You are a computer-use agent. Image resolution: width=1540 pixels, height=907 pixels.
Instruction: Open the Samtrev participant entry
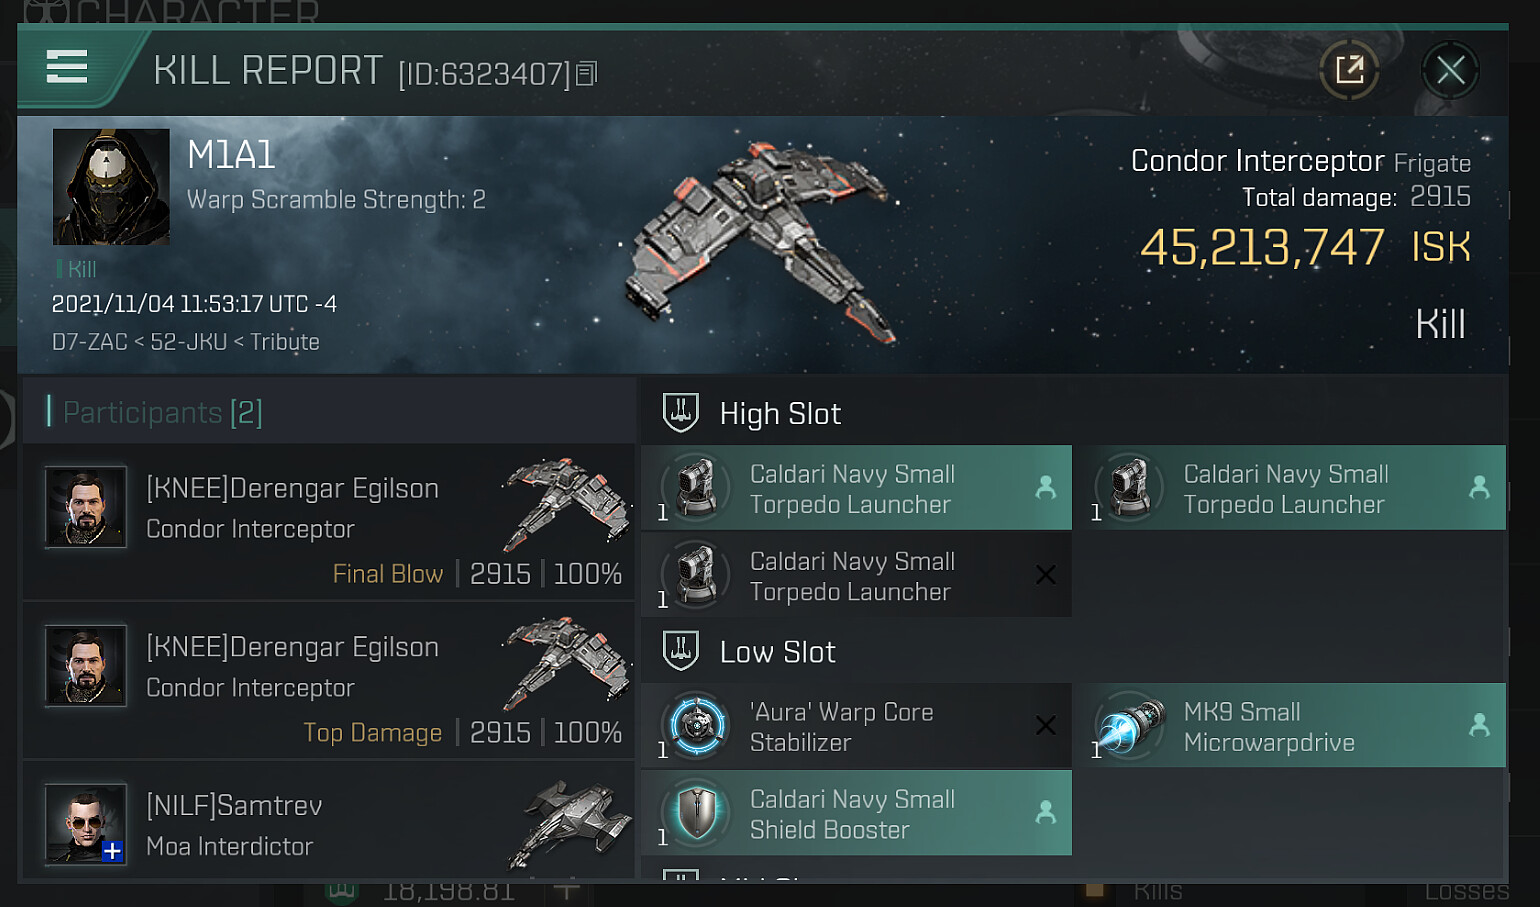(234, 806)
